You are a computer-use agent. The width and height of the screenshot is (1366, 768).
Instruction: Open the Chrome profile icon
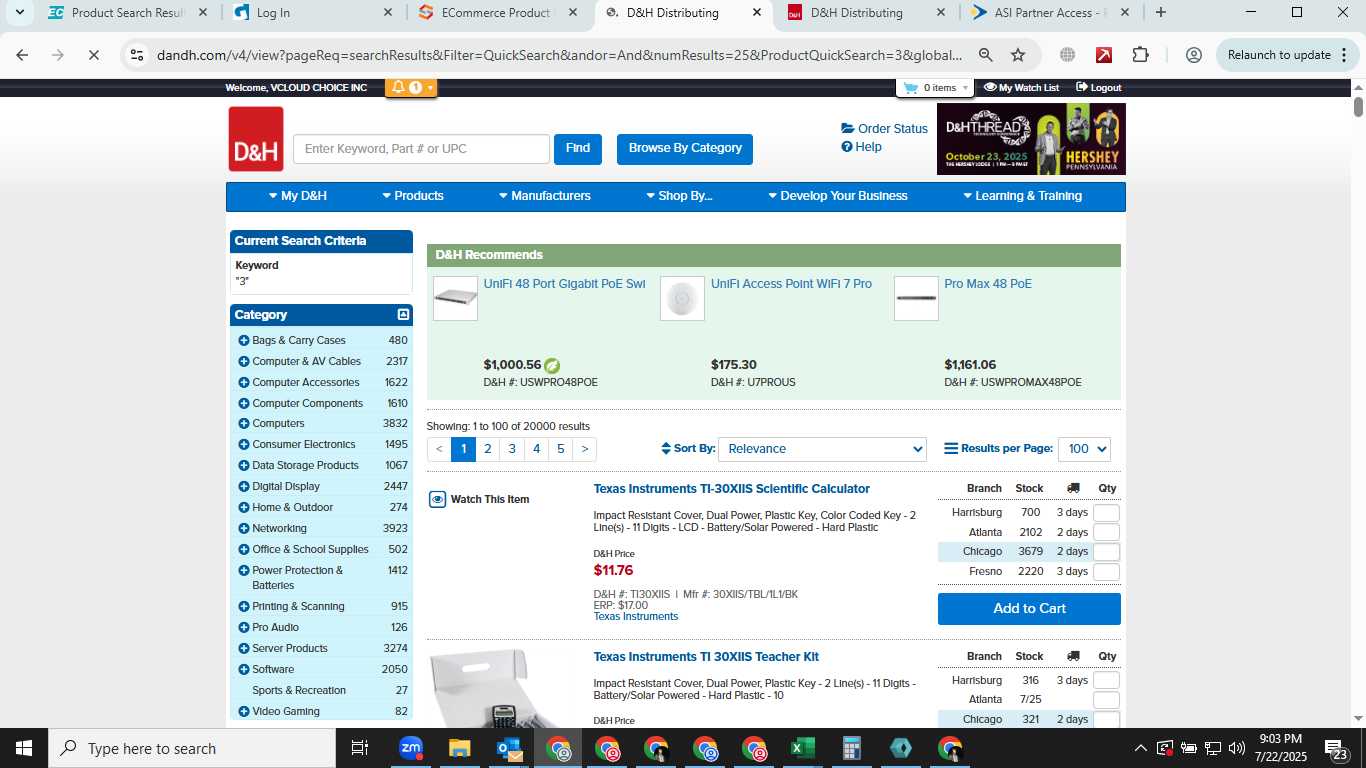coord(1193,55)
